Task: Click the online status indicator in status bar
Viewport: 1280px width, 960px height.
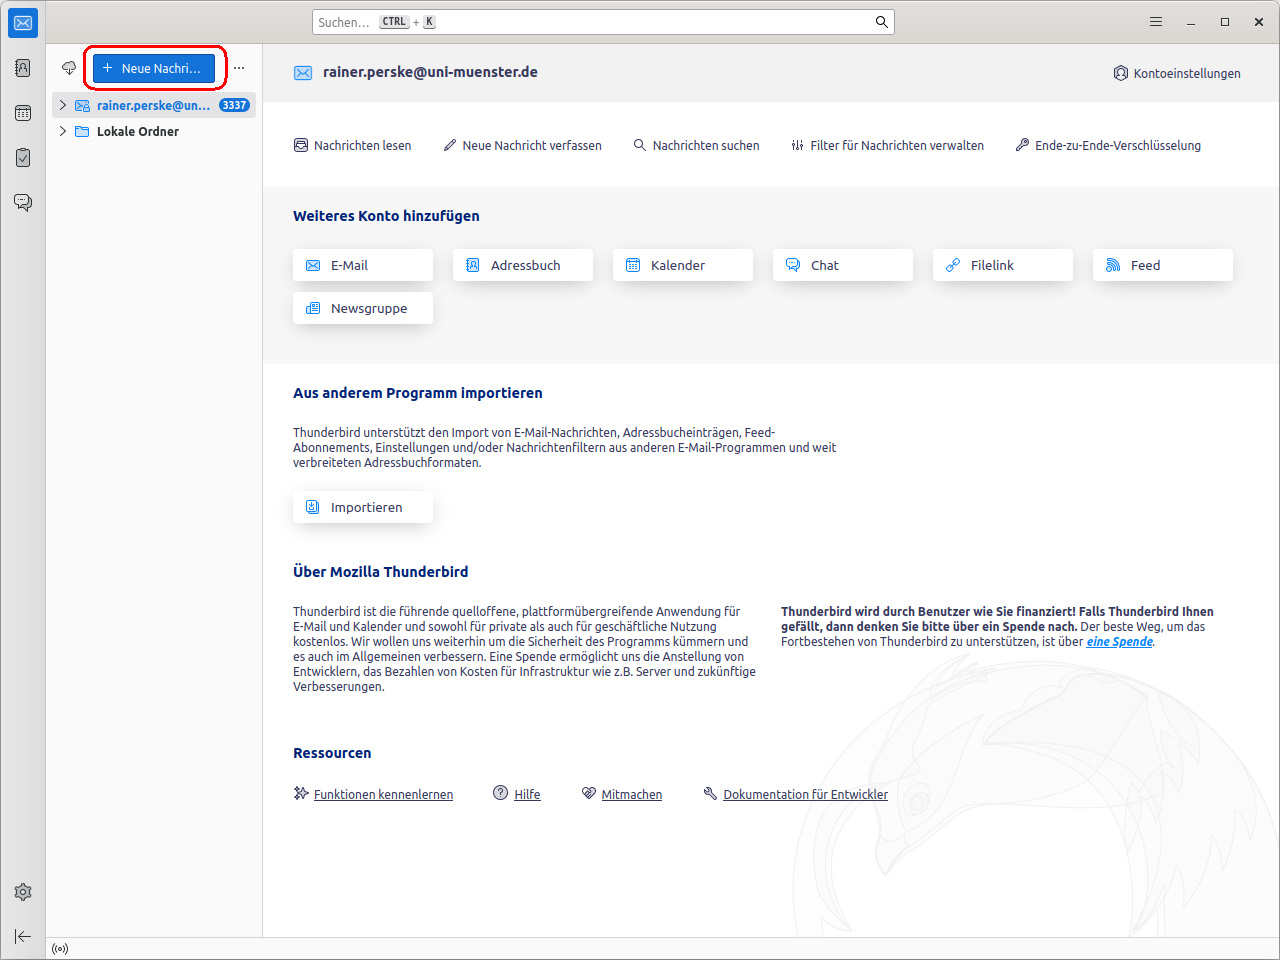Action: 60,949
